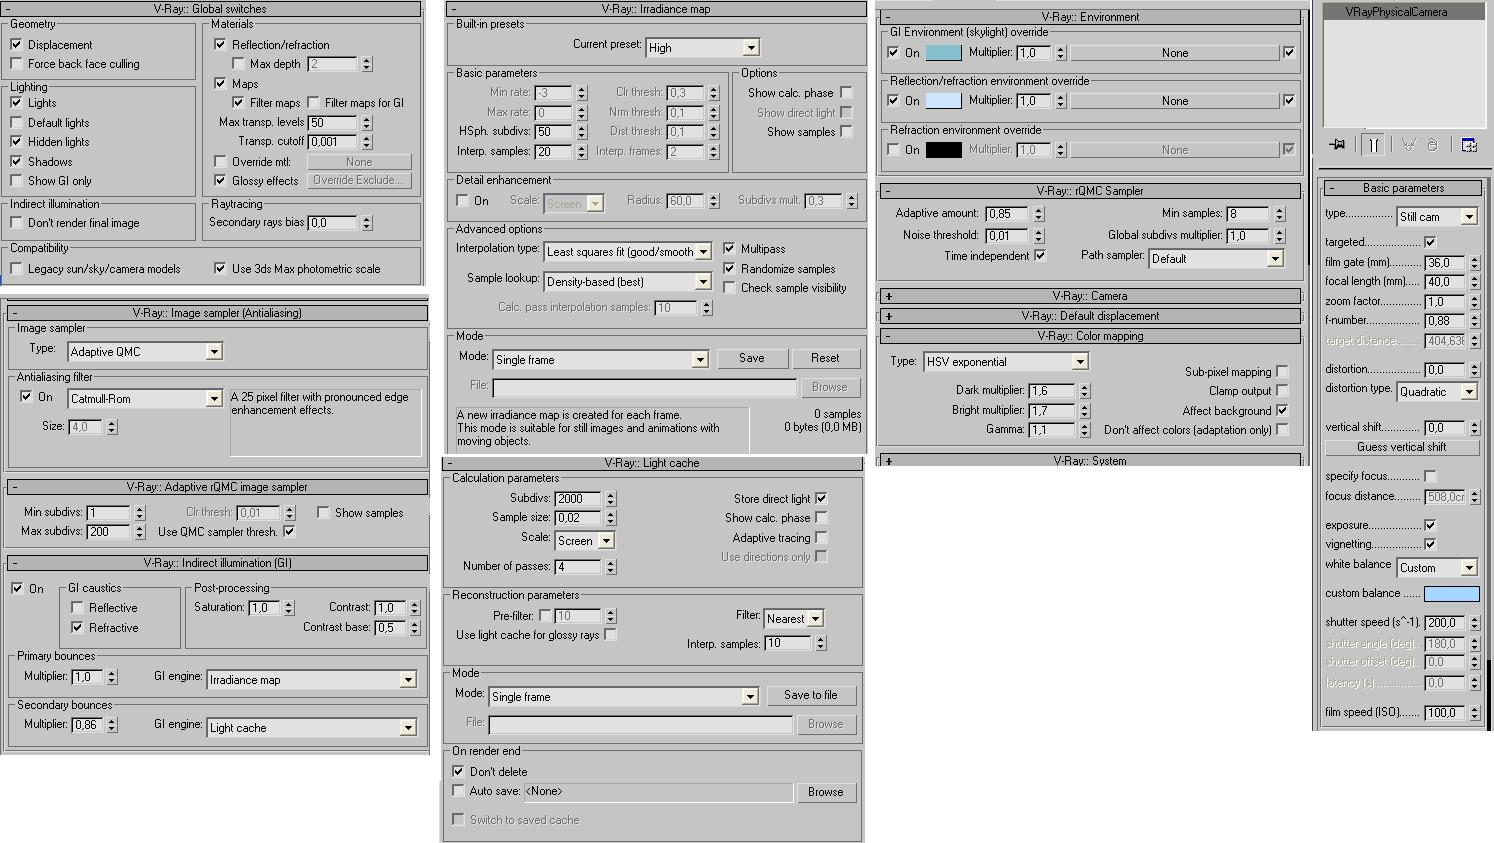Image resolution: width=1494 pixels, height=843 pixels.
Task: Toggle the Hidden lights checkbox
Action: pos(16,142)
